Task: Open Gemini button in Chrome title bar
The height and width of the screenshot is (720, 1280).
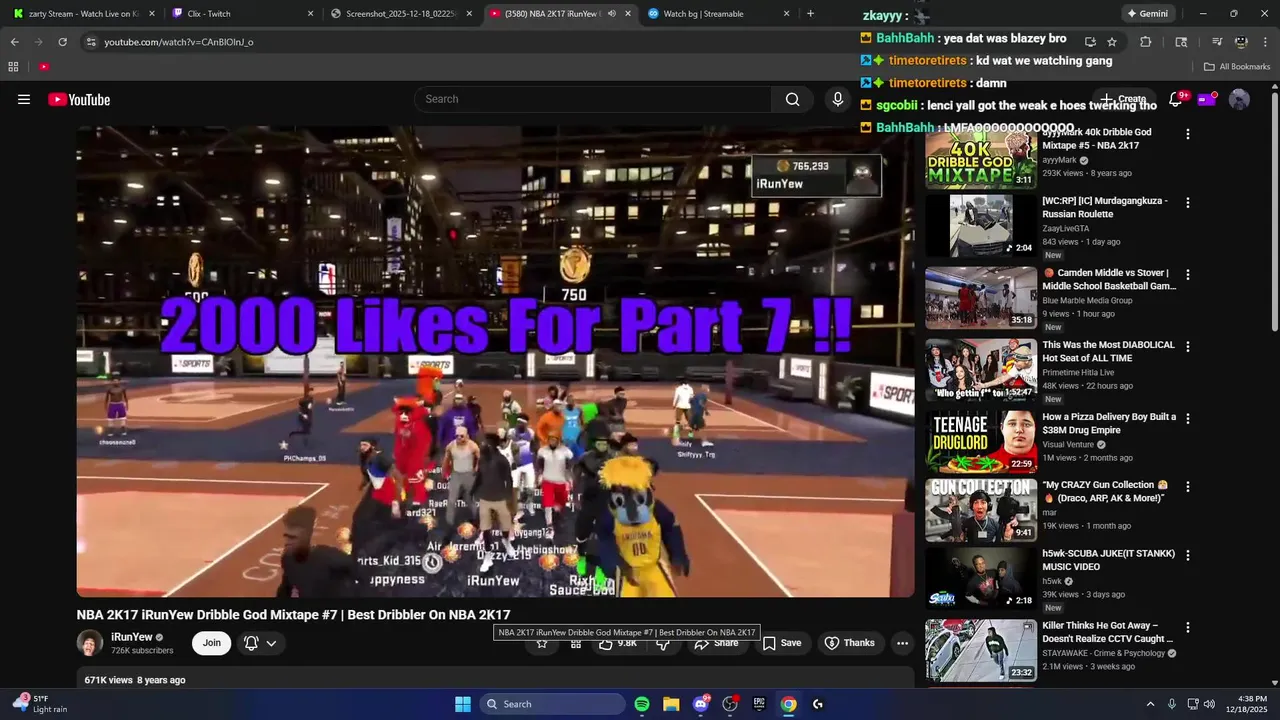Action: click(1147, 14)
